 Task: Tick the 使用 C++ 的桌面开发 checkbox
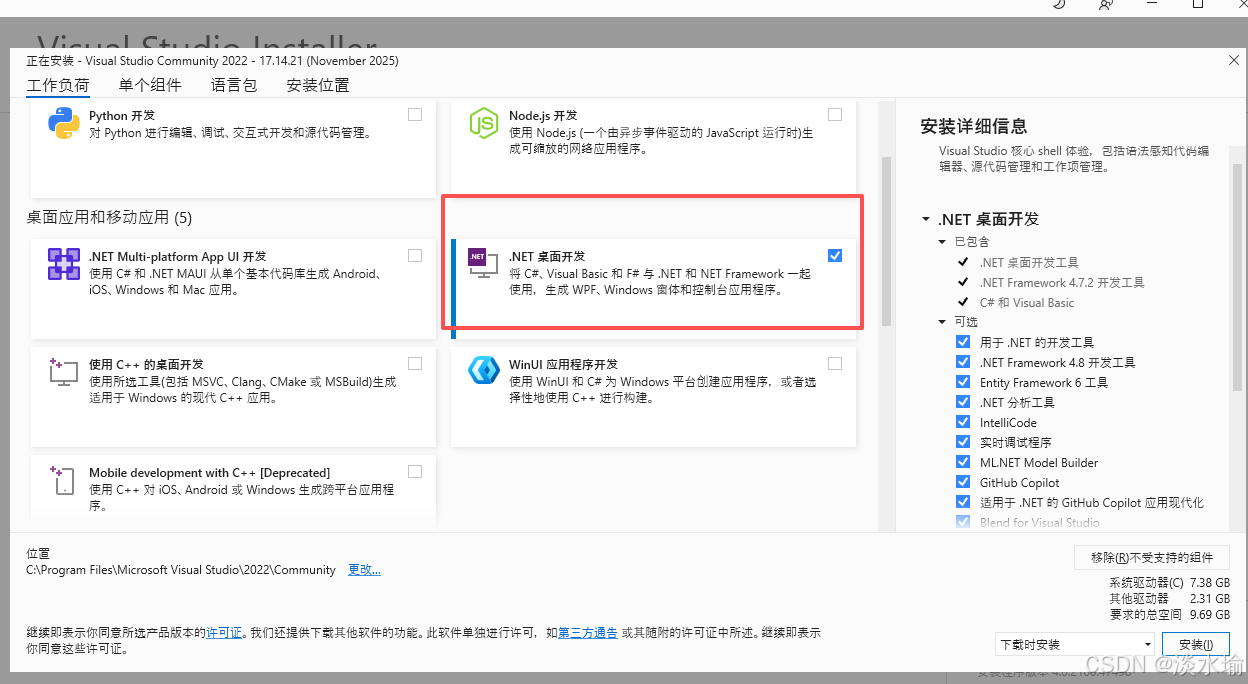[x=415, y=364]
